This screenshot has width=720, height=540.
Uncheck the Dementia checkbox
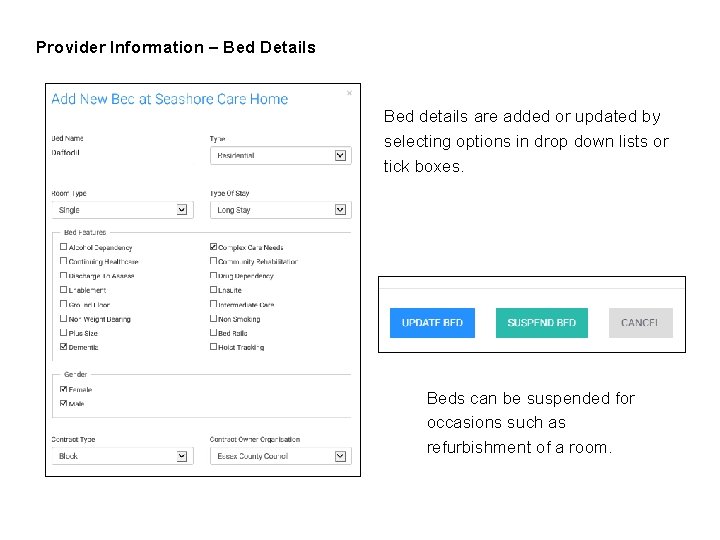pyautogui.click(x=64, y=347)
